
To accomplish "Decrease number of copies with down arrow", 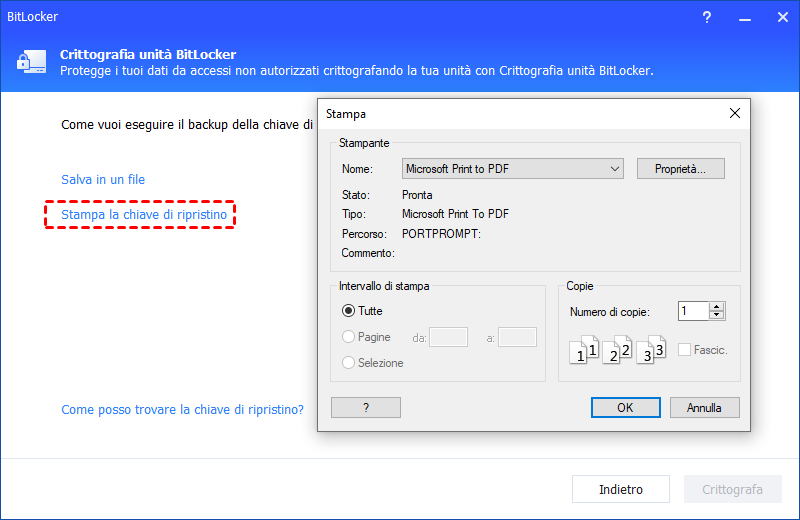I will click(717, 315).
